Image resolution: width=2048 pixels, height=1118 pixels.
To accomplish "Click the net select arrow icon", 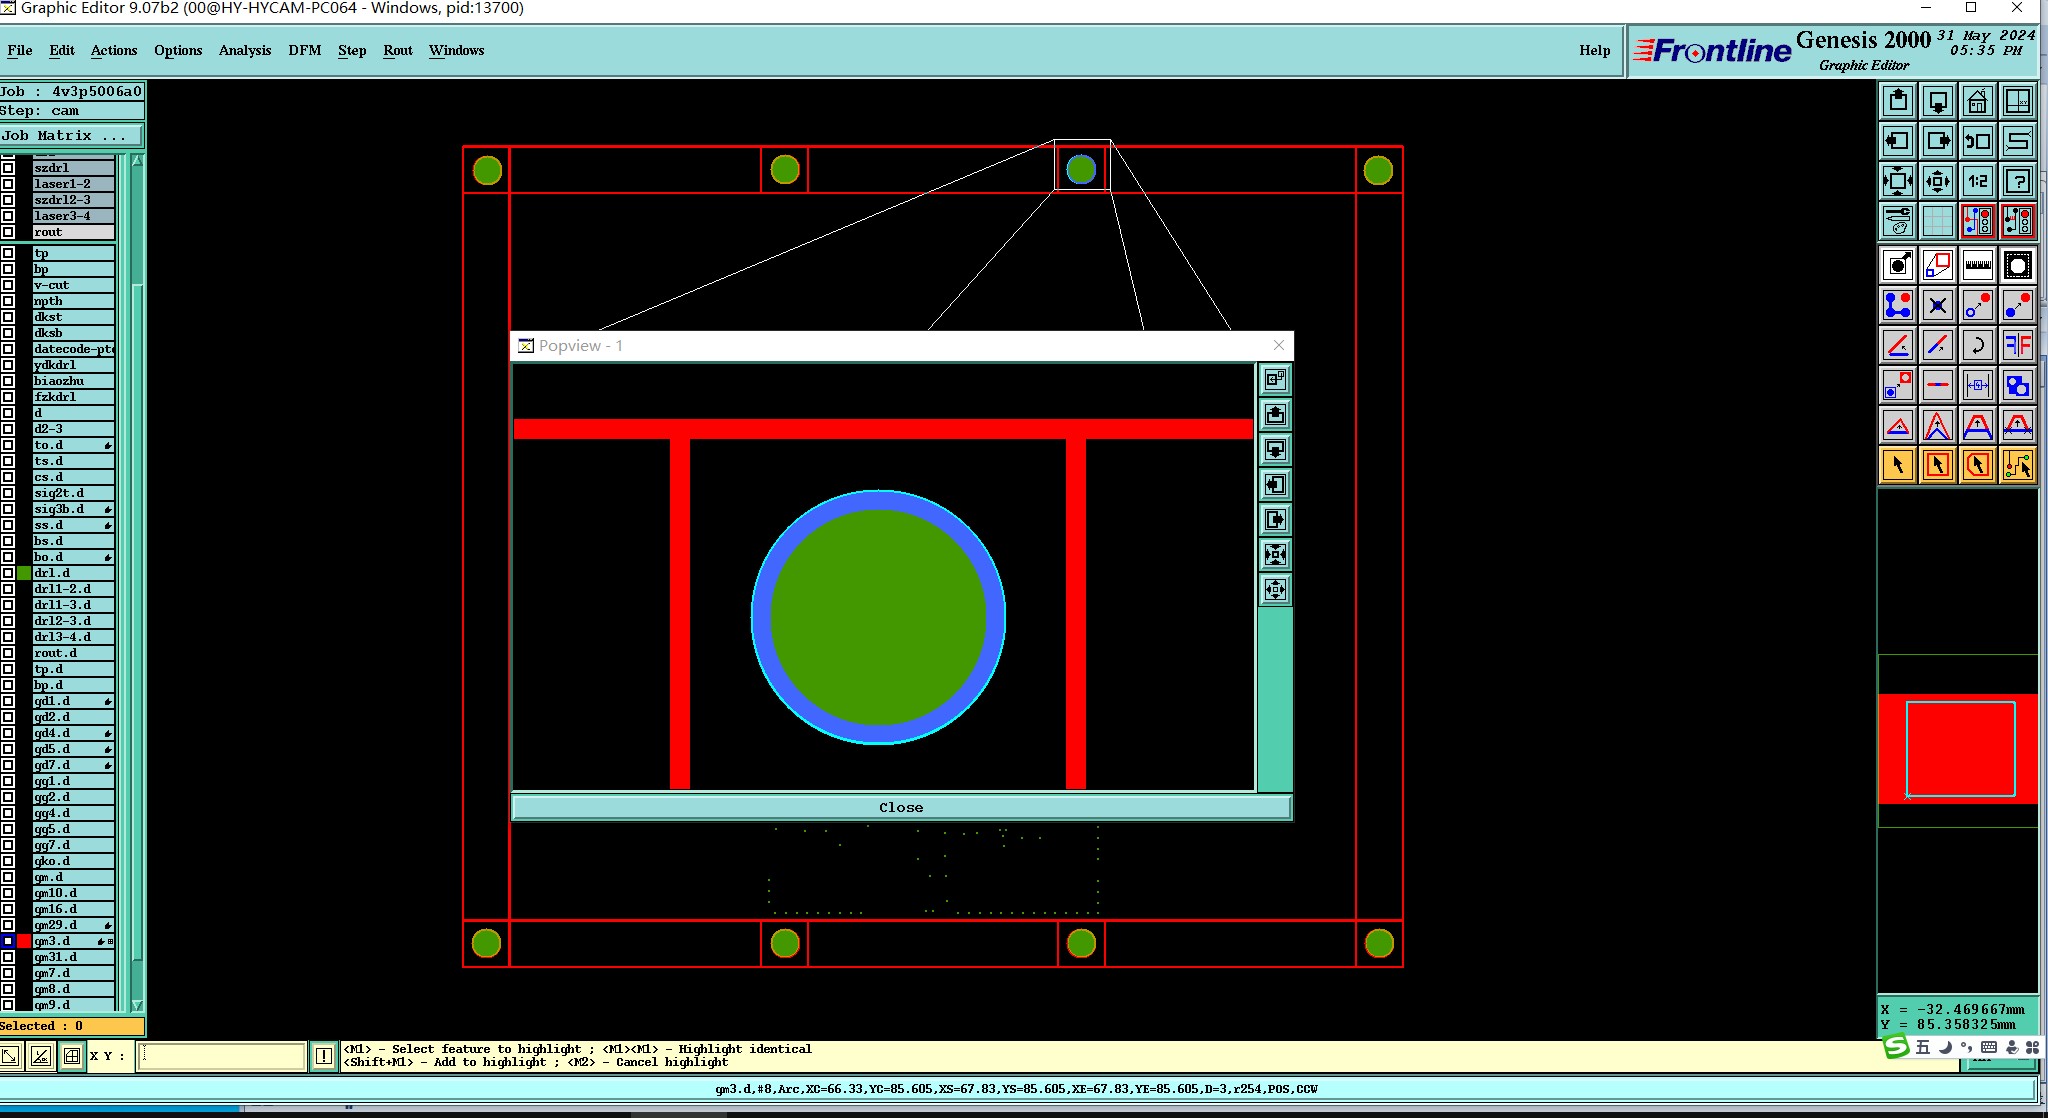I will tap(2018, 465).
